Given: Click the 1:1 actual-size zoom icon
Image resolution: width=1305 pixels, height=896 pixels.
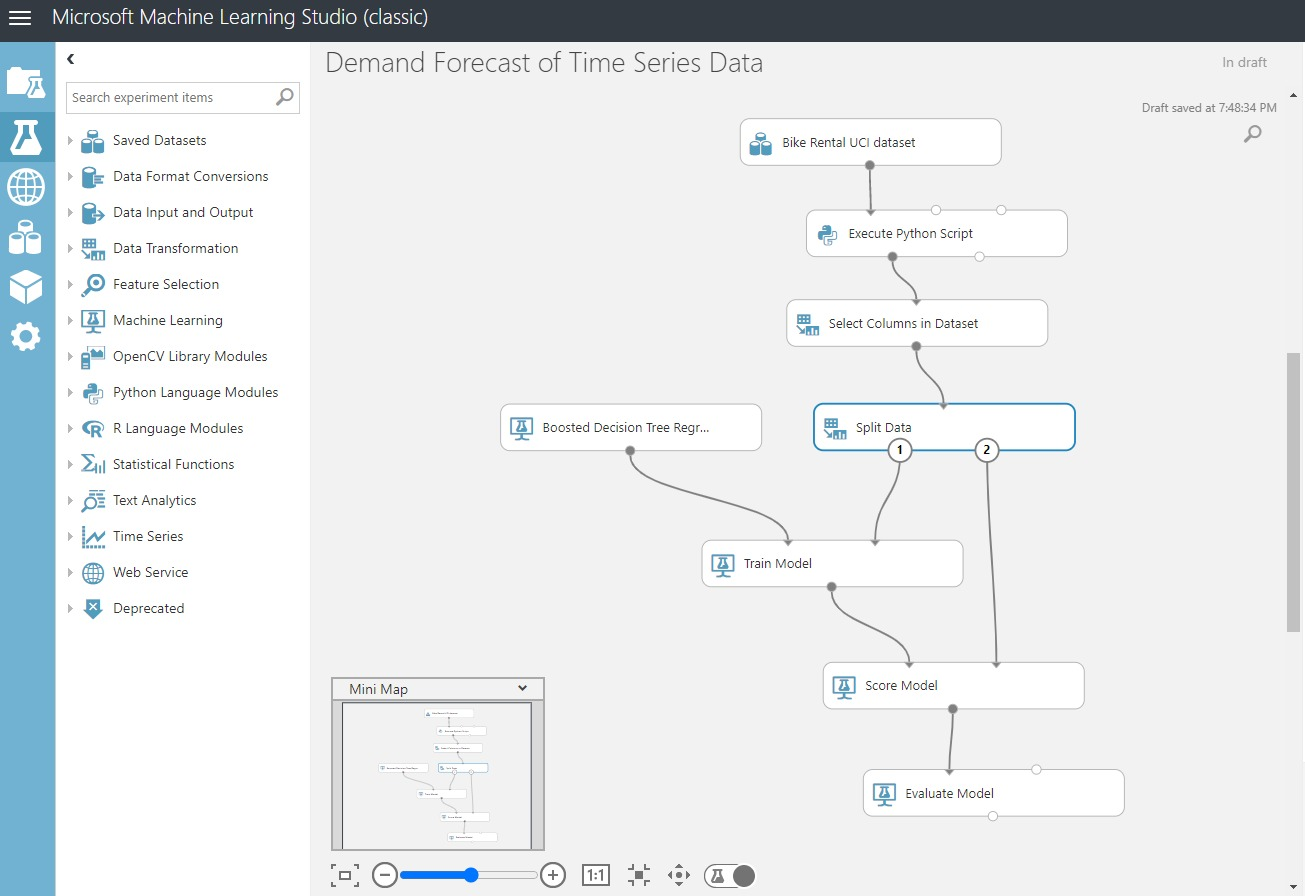Looking at the screenshot, I should [595, 874].
